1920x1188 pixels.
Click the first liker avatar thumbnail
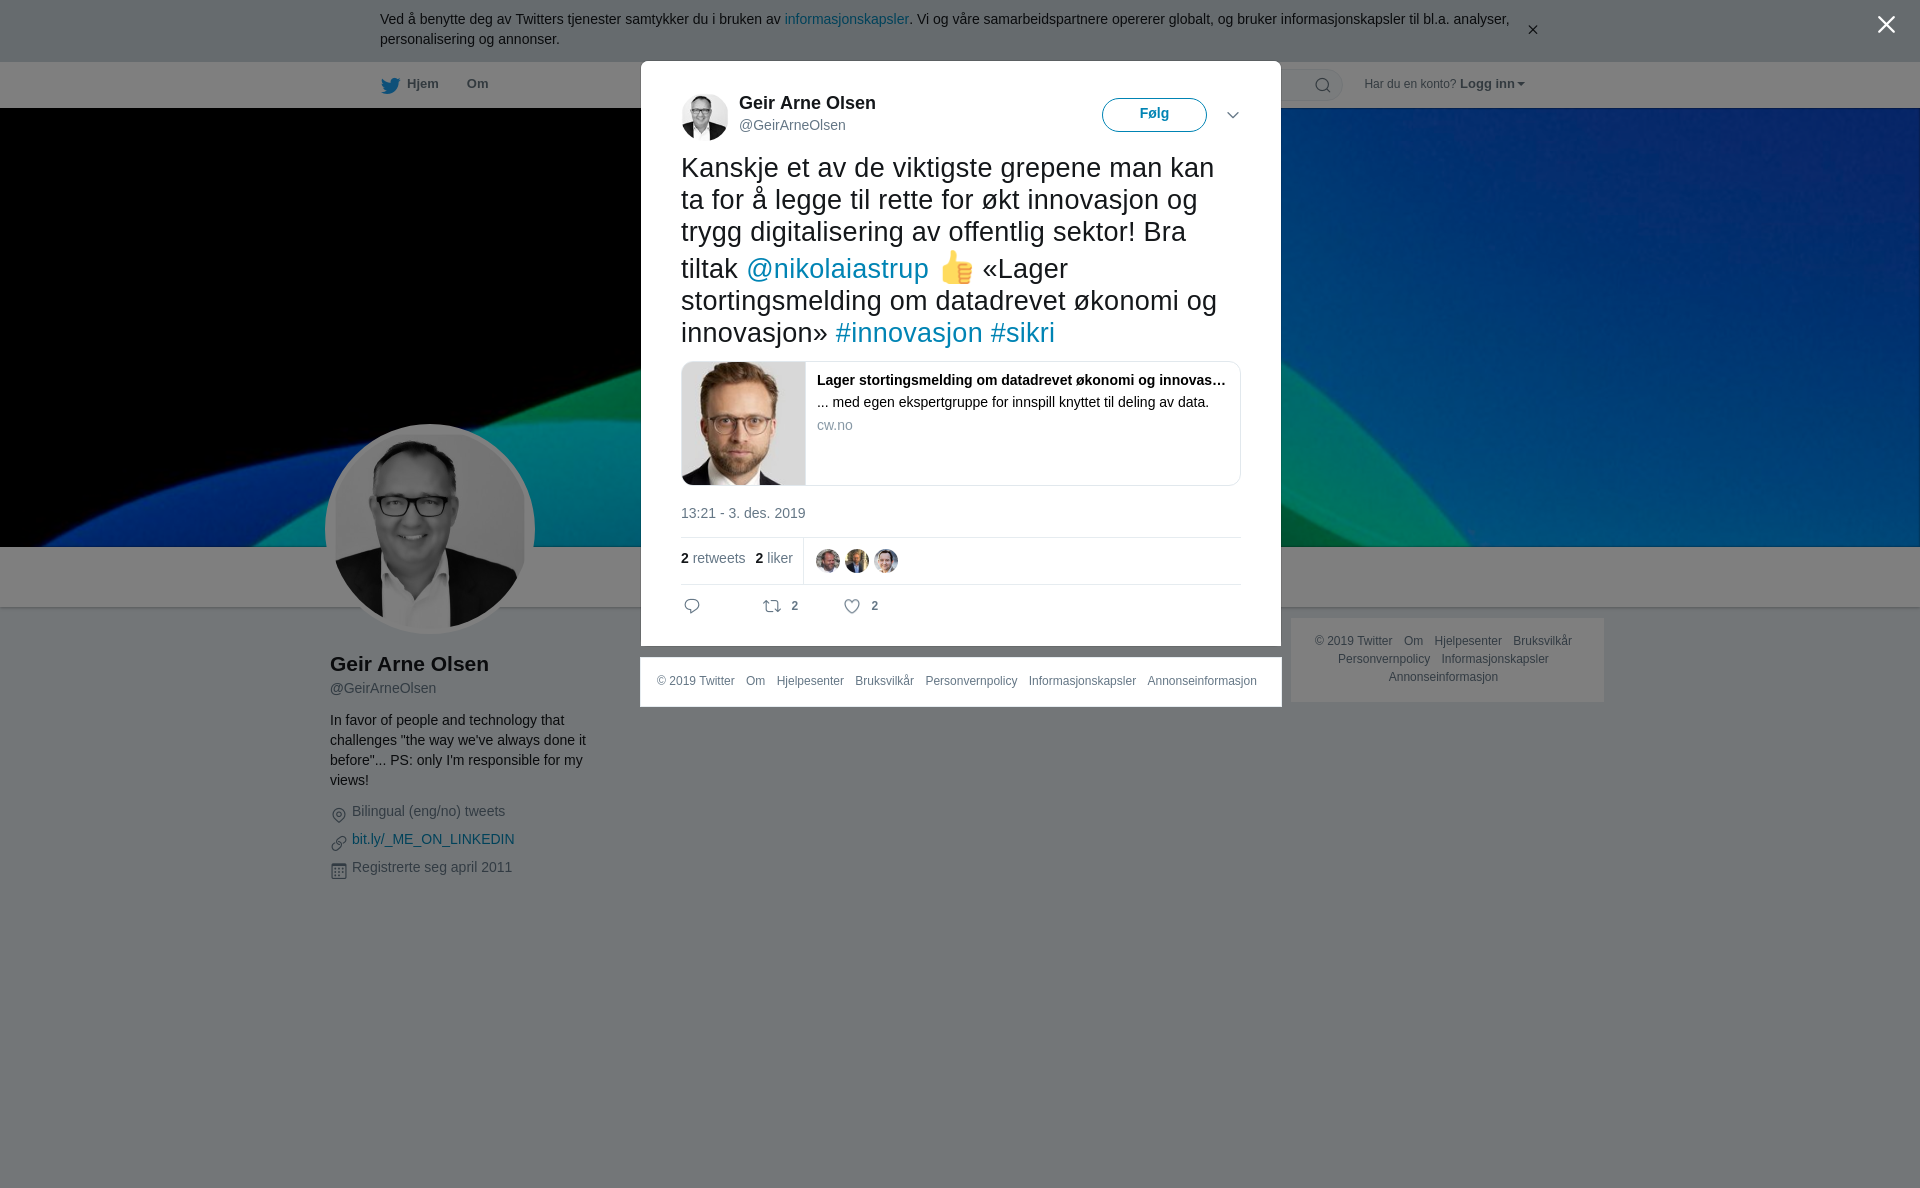tap(828, 561)
